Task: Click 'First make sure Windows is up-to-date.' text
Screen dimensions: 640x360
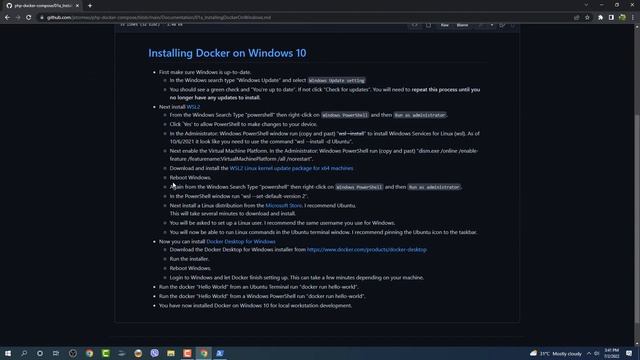Action: (205, 72)
